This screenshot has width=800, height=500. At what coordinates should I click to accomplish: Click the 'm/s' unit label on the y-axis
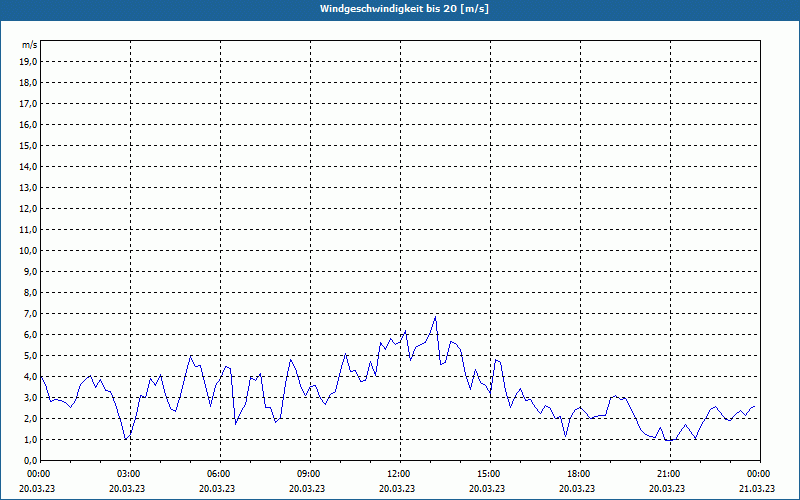(30, 45)
